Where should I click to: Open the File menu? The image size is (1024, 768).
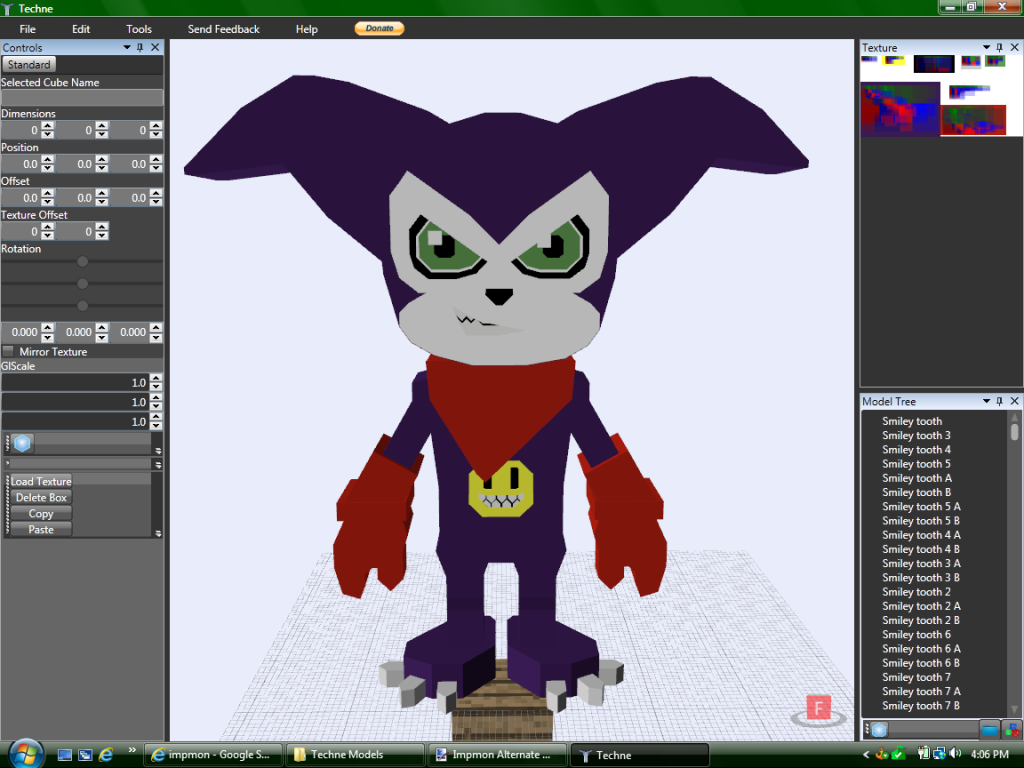point(27,29)
